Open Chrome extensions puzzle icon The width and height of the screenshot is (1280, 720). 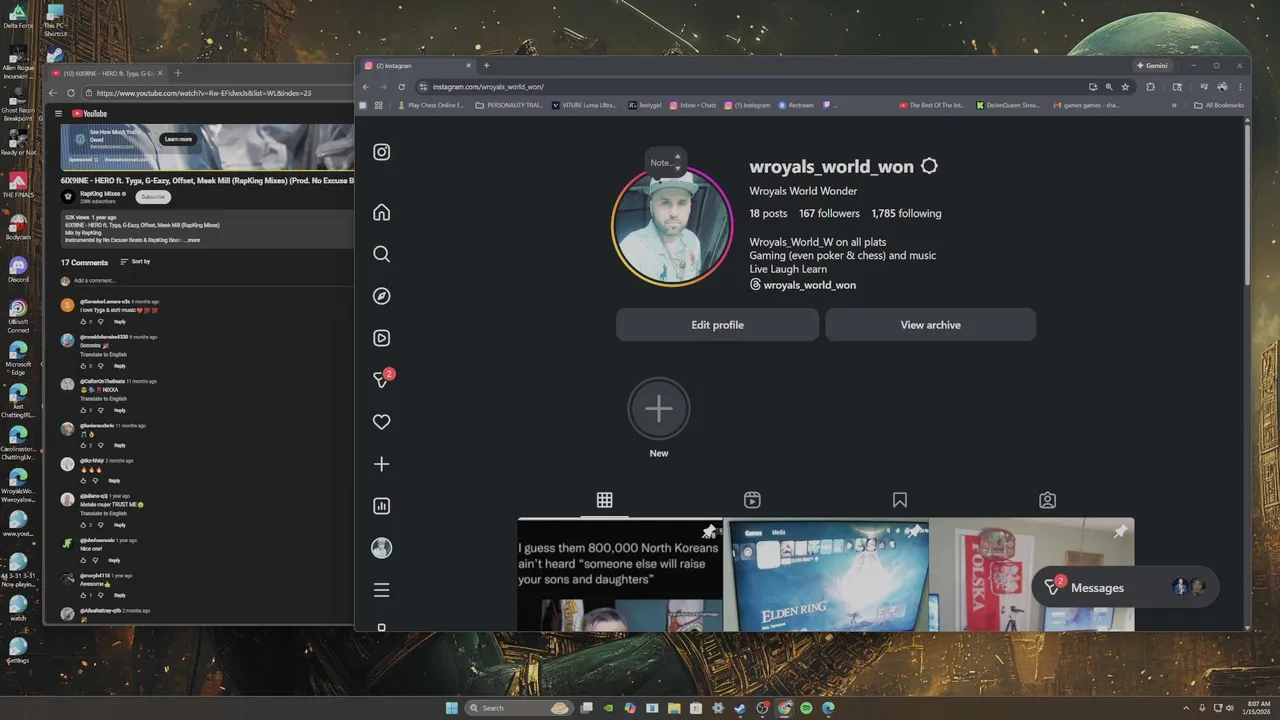point(1150,87)
